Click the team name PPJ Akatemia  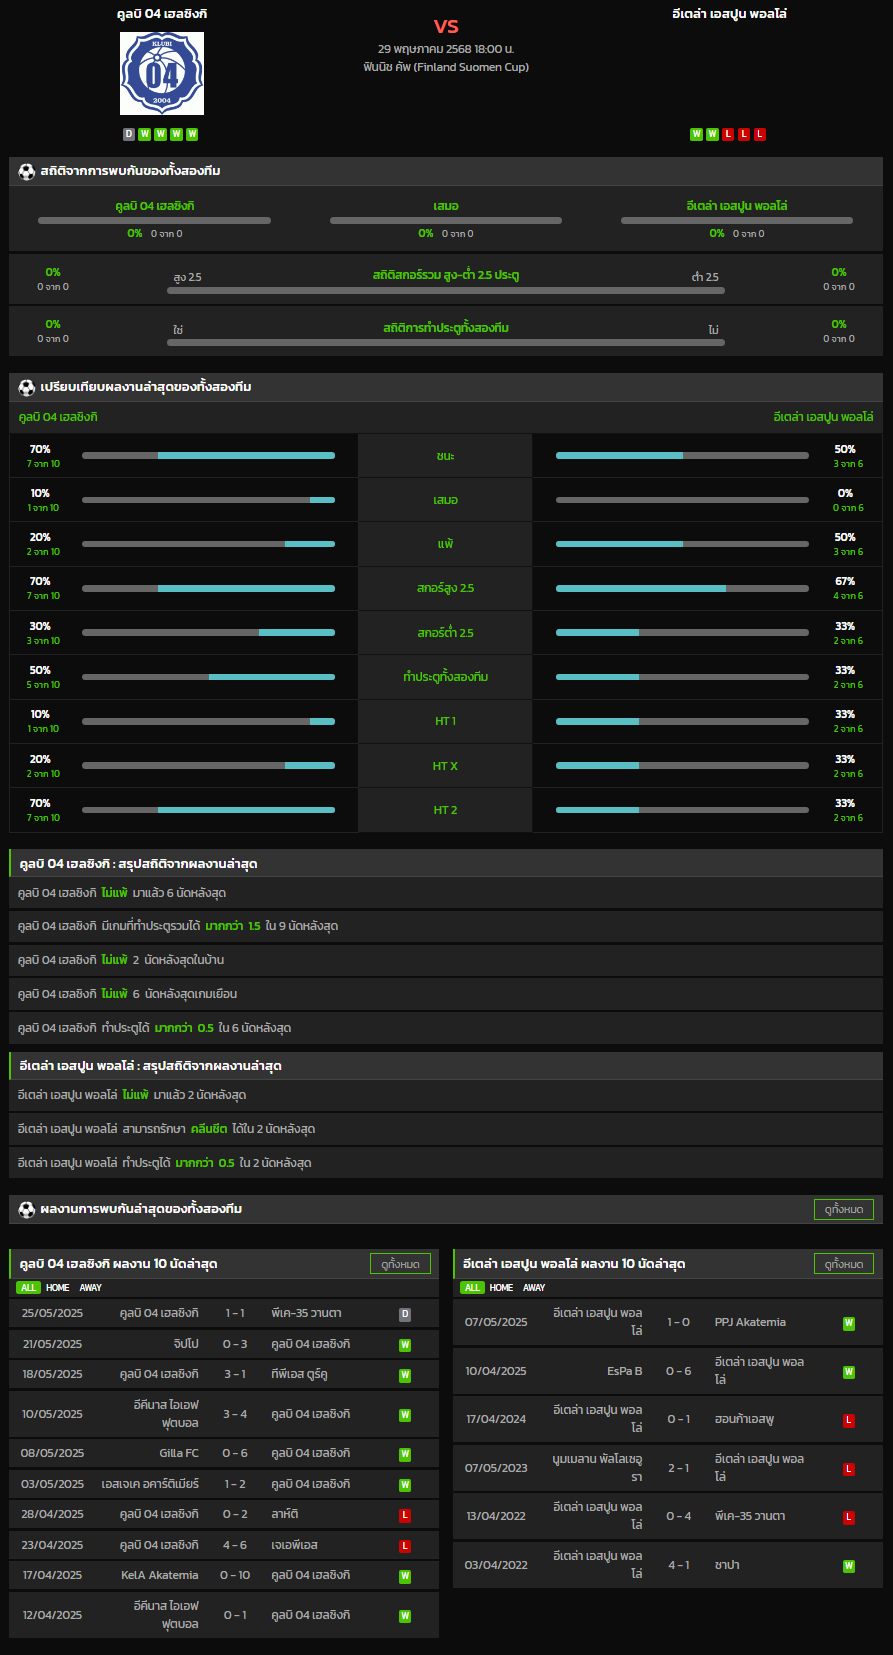[x=750, y=1323]
